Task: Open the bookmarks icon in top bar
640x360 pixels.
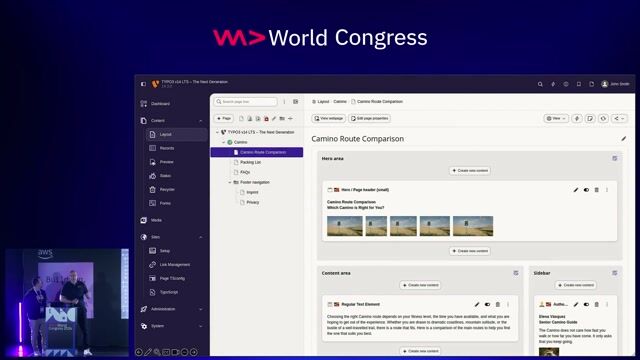Action: [x=578, y=84]
